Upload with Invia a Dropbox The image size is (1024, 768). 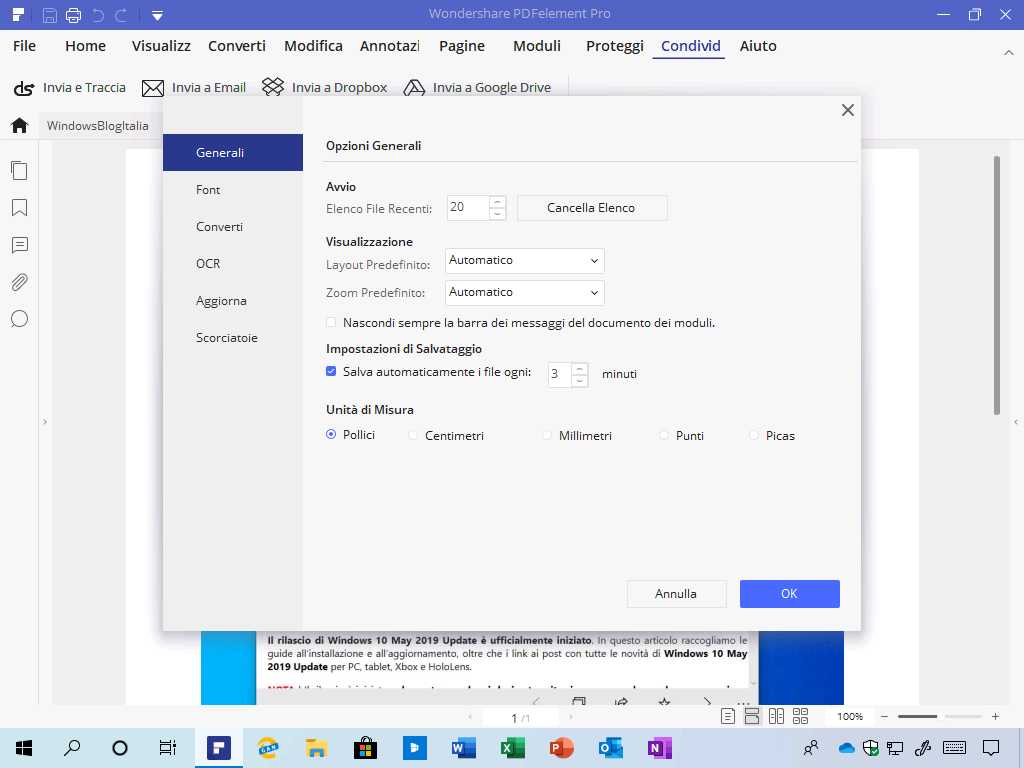[325, 88]
